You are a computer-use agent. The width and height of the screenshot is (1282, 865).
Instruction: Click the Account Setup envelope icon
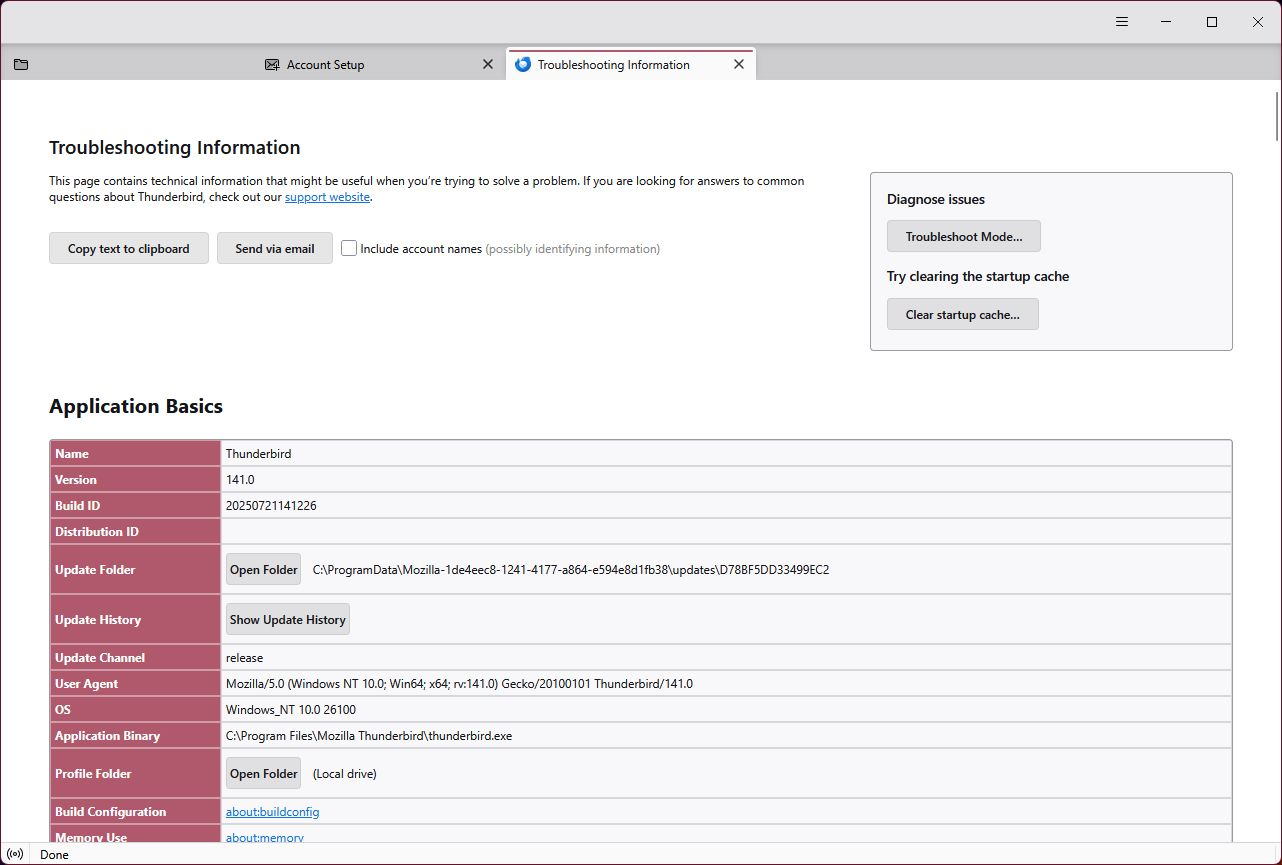[x=272, y=65]
